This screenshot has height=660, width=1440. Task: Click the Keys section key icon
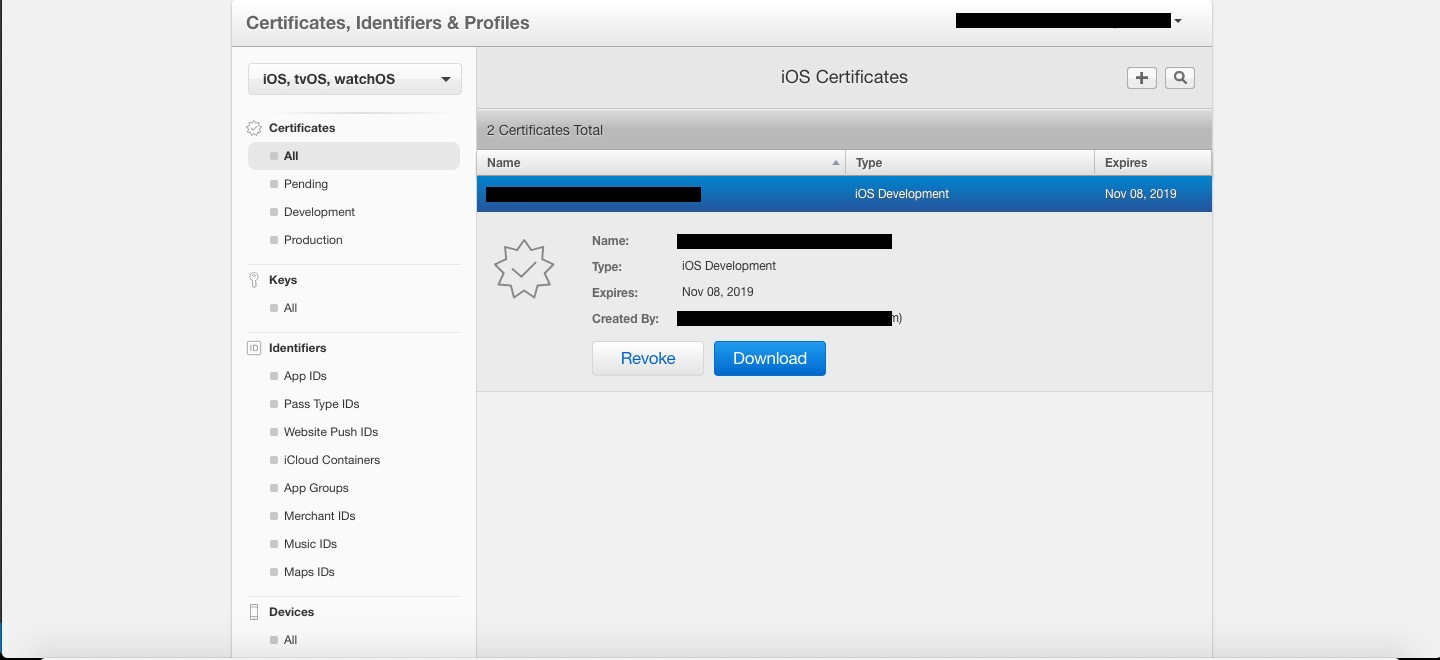(254, 280)
